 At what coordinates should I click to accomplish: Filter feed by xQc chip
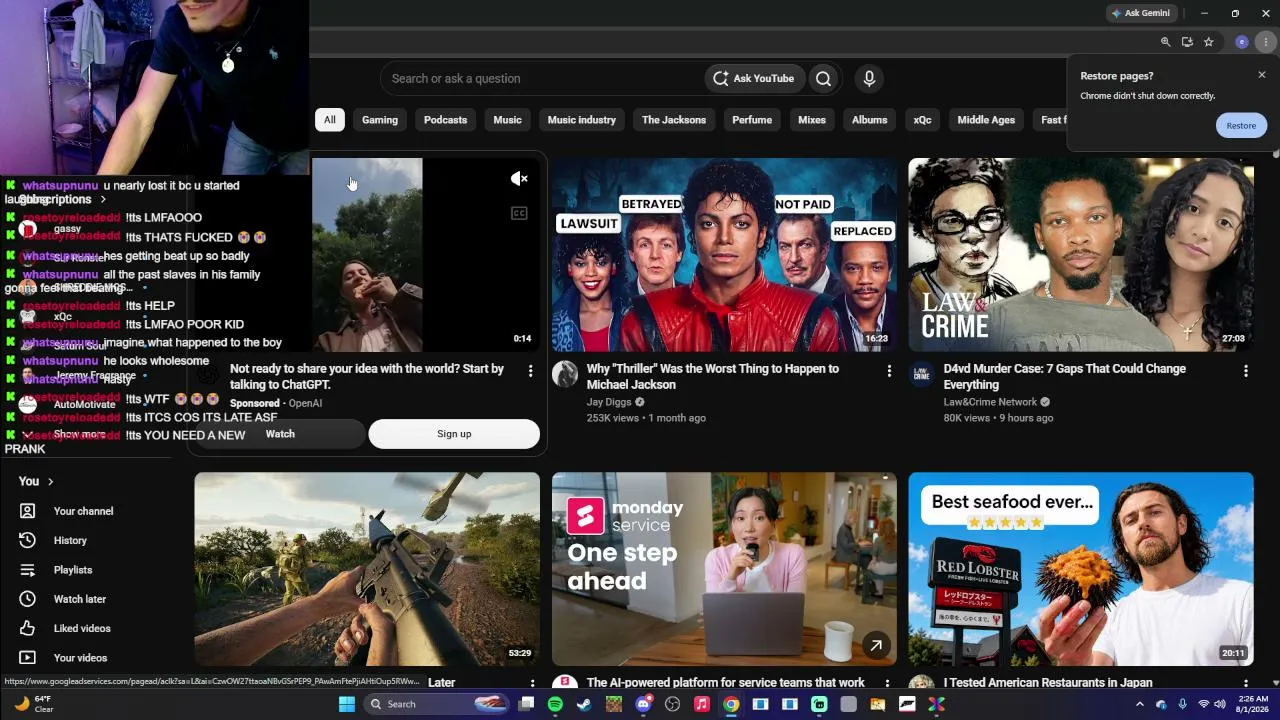pos(922,120)
